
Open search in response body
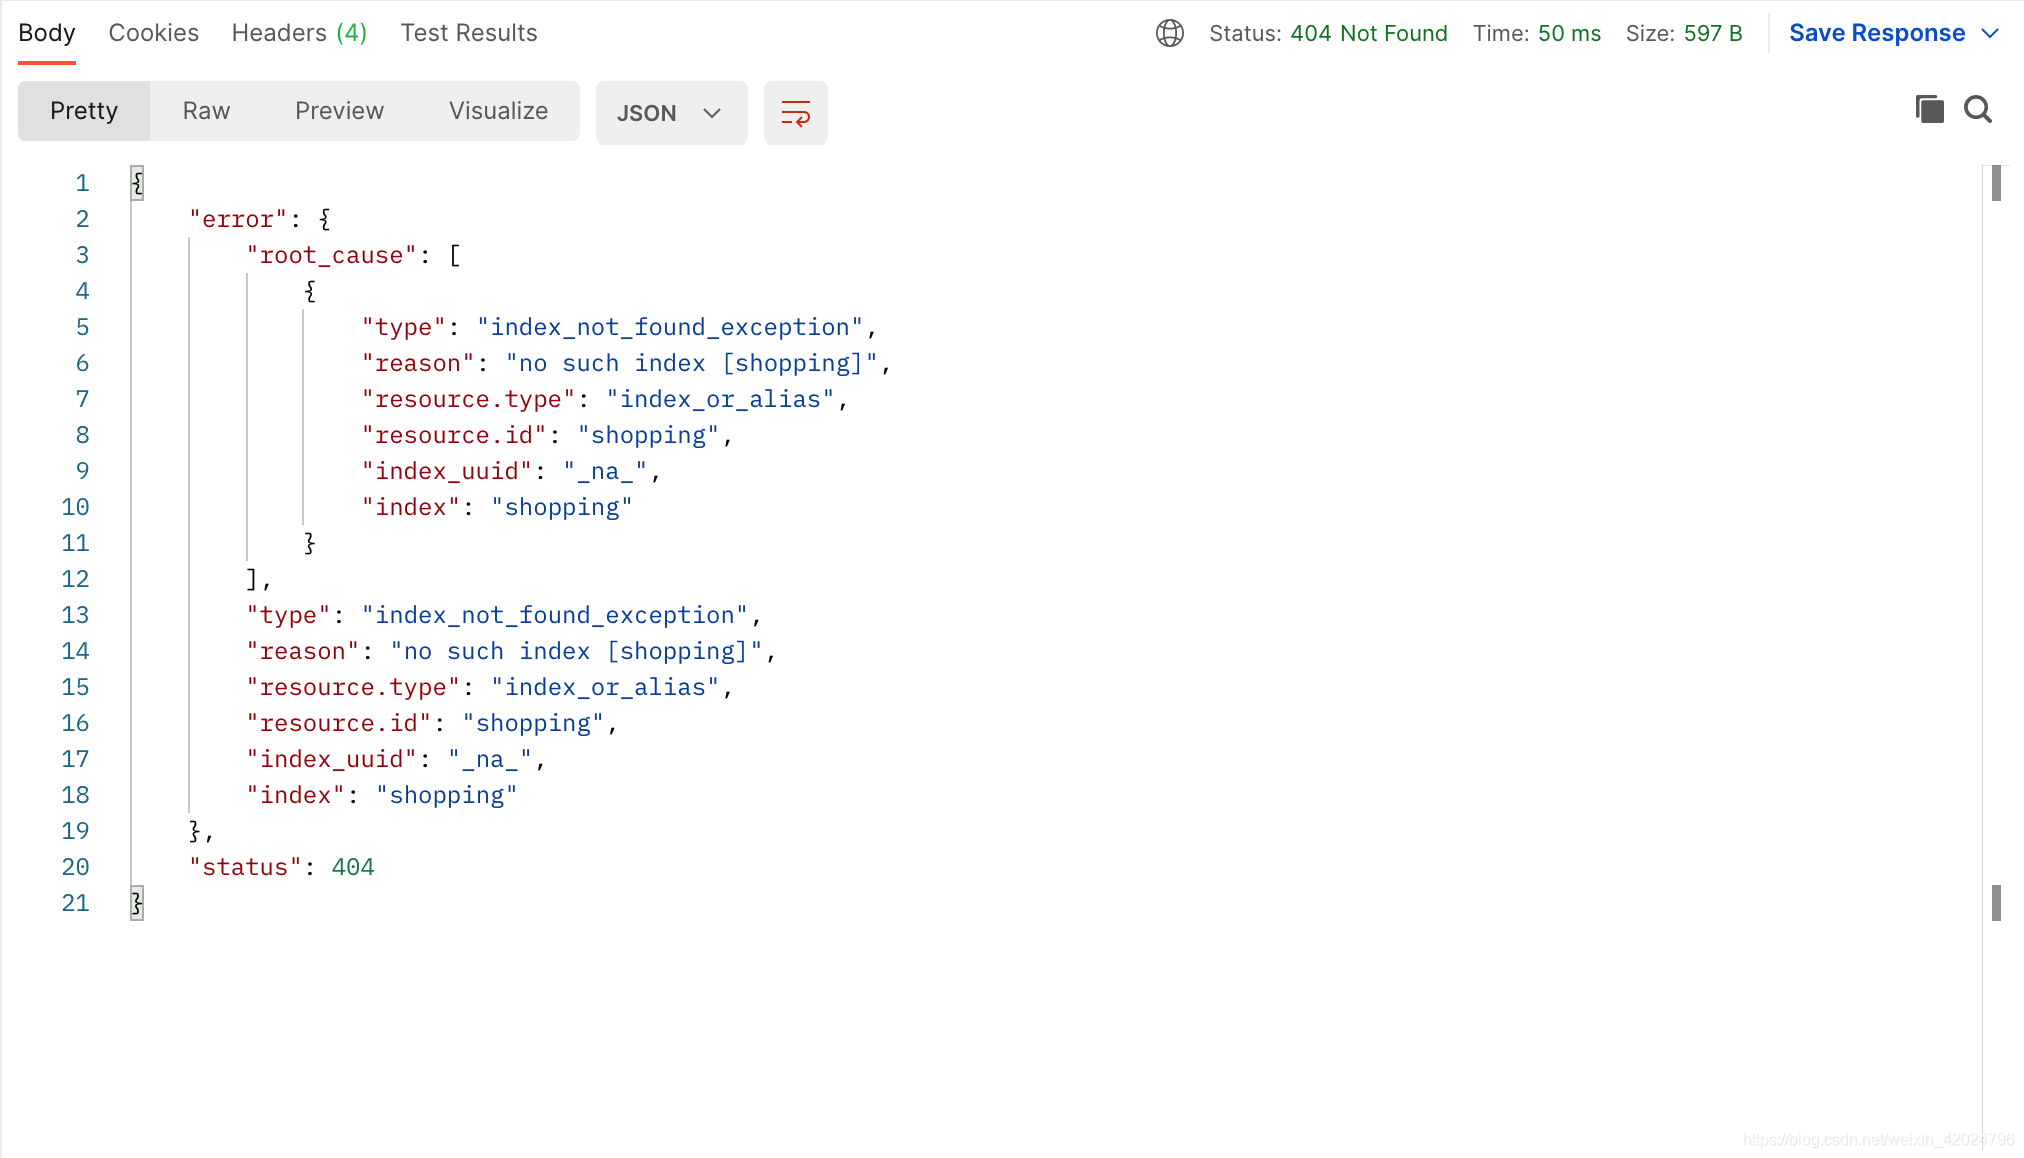(x=1978, y=109)
